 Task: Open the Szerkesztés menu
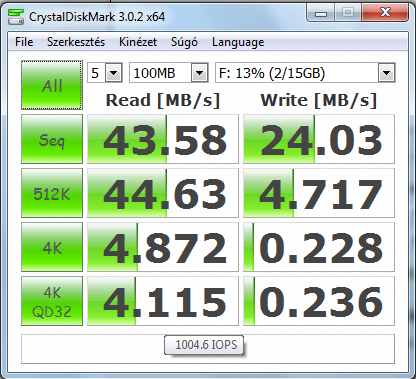click(76, 42)
